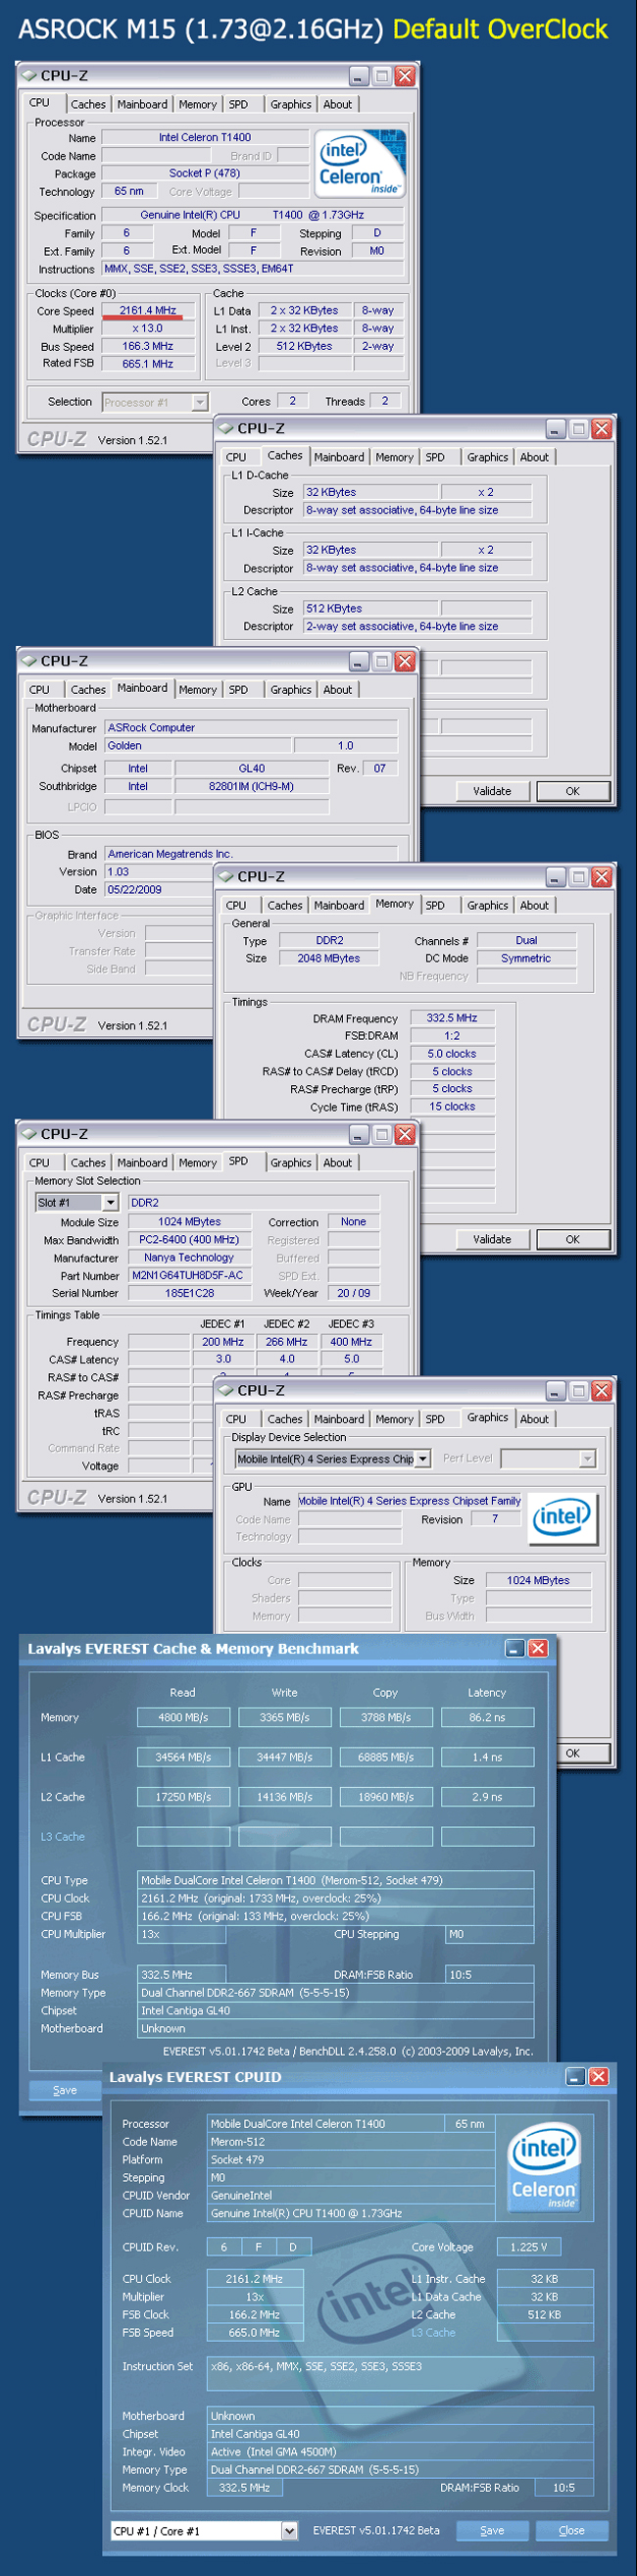
Task: Click the Manufacturer value 'ASRock Computer'
Action: point(252,728)
